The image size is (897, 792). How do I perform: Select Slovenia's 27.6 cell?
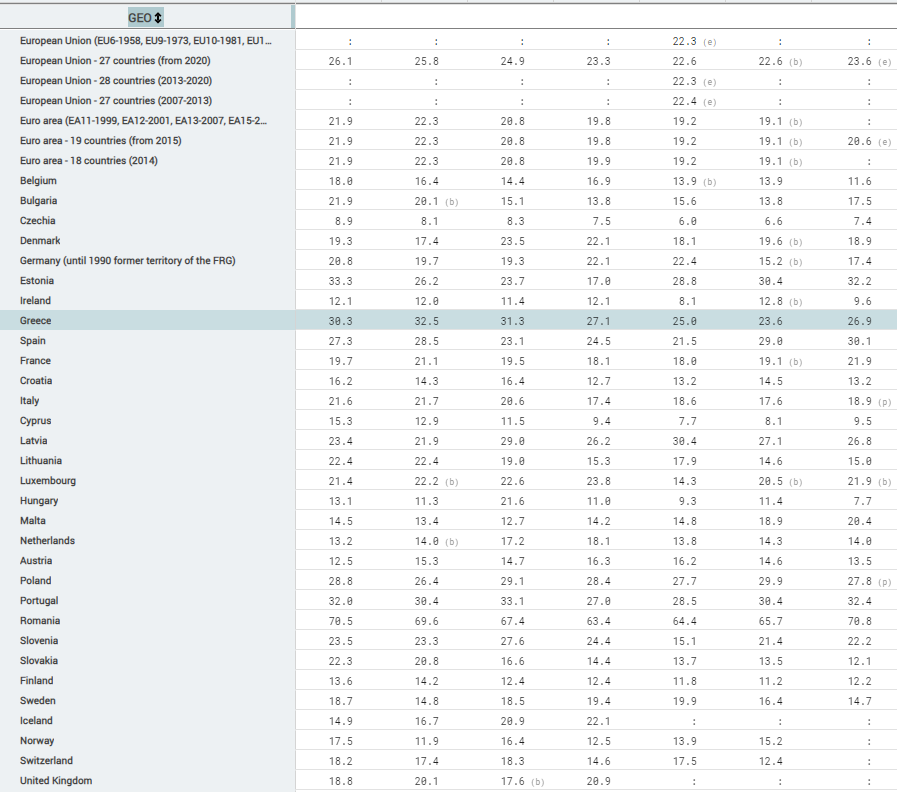tap(513, 642)
